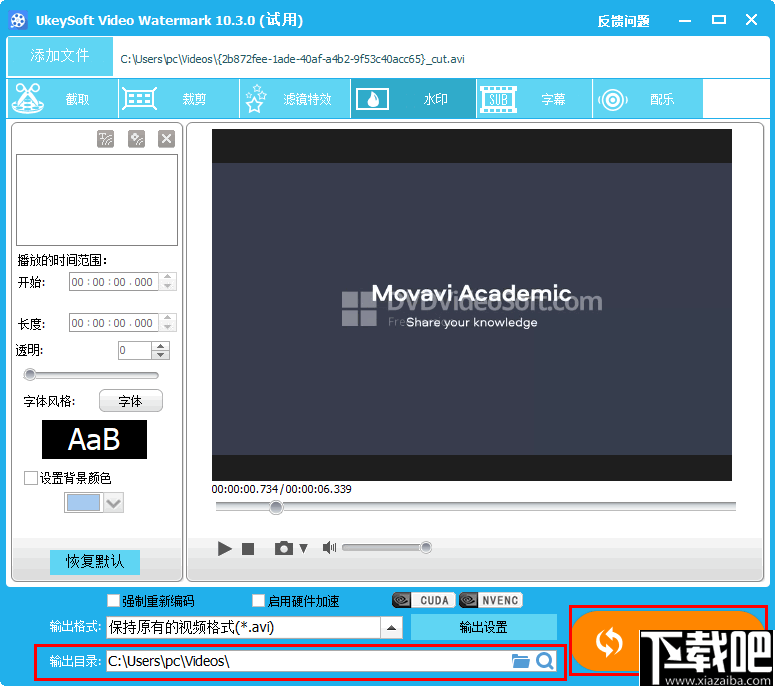Viewport: 775px width, 686px height.
Task: Open the 滤镜特效 (effects) tab
Action: click(x=295, y=99)
